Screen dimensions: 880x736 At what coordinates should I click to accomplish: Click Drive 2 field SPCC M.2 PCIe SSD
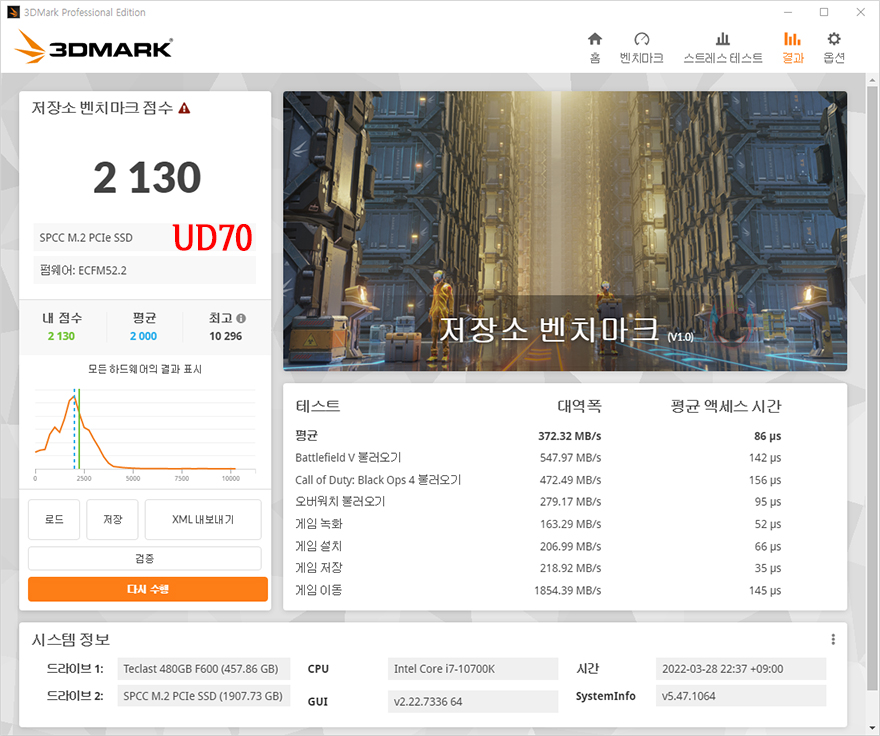[x=204, y=696]
